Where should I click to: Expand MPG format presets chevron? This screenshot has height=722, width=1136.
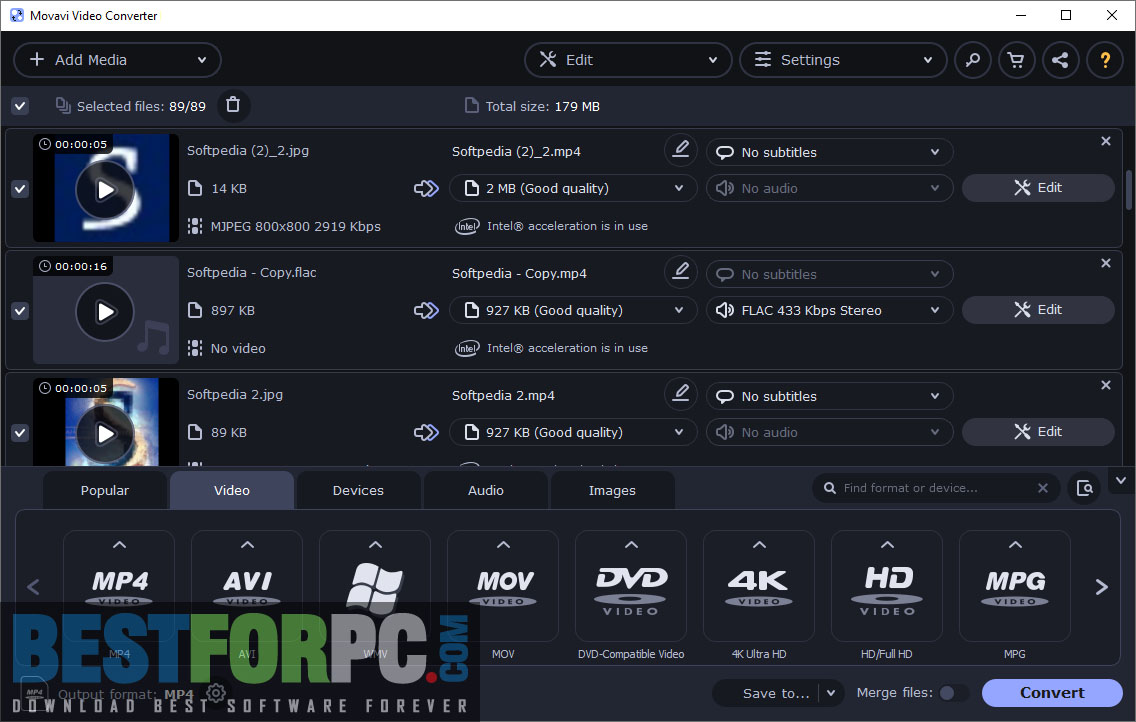click(x=1015, y=545)
